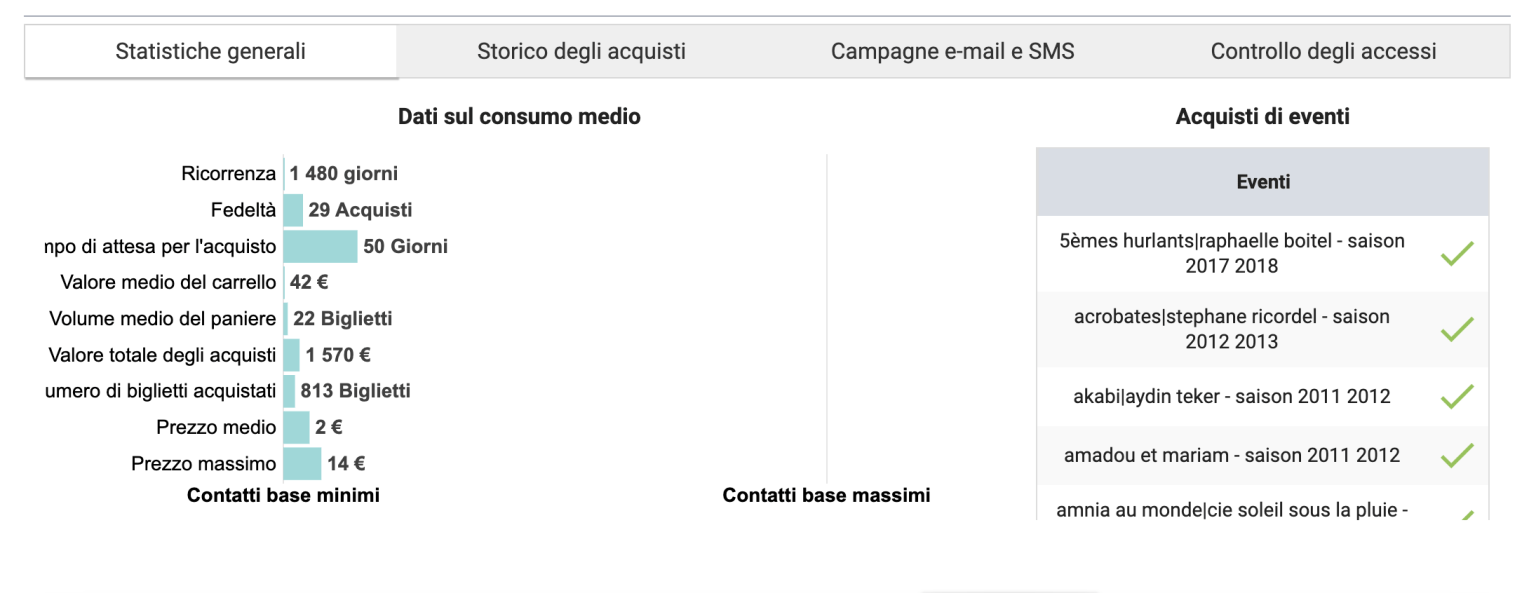Screen dimensions: 1536x593
Task: Click the 50 Giorni waiting time bar
Action: click(x=320, y=246)
